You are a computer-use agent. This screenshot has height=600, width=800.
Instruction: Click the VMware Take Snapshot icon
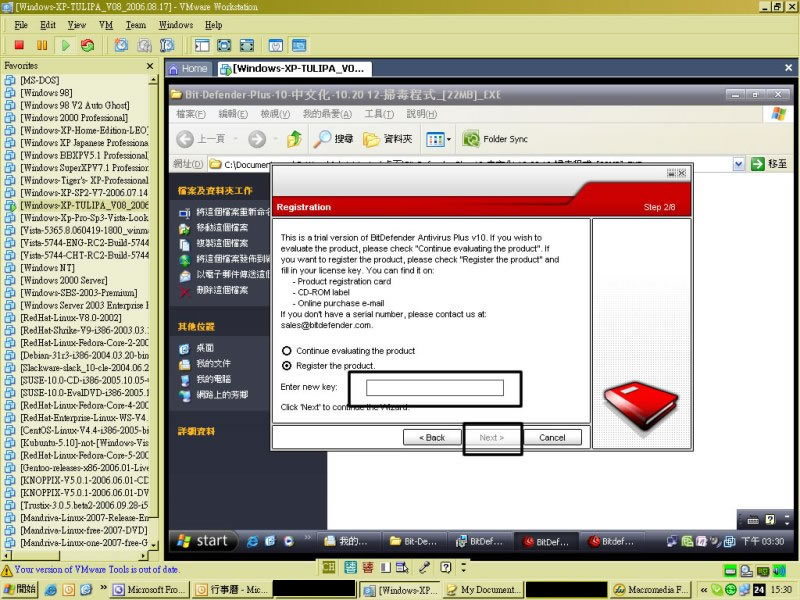(x=121, y=45)
